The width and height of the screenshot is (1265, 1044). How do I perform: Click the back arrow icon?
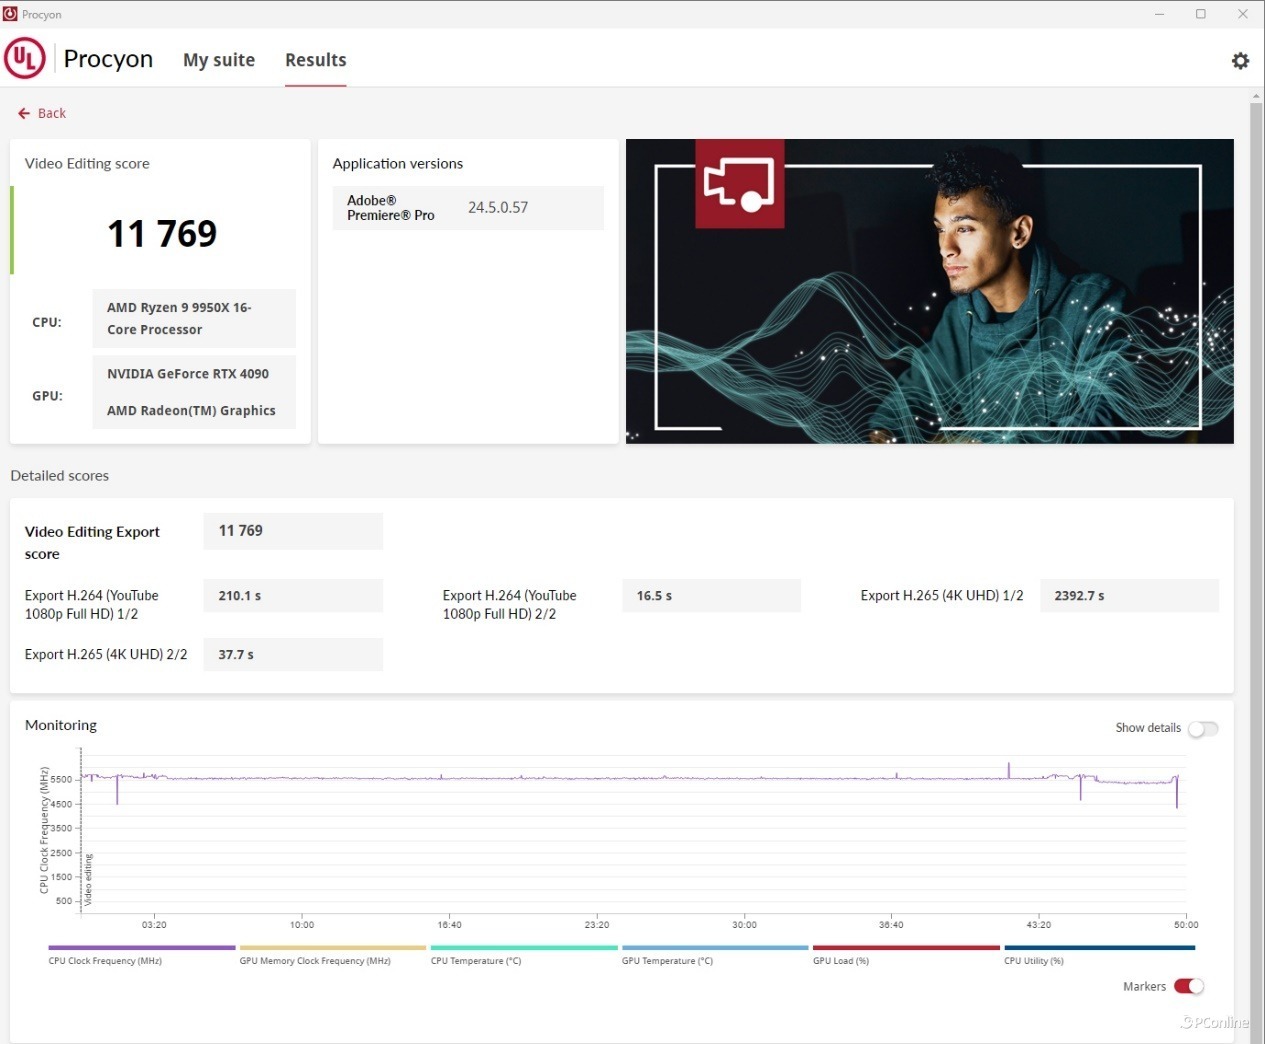pyautogui.click(x=24, y=114)
